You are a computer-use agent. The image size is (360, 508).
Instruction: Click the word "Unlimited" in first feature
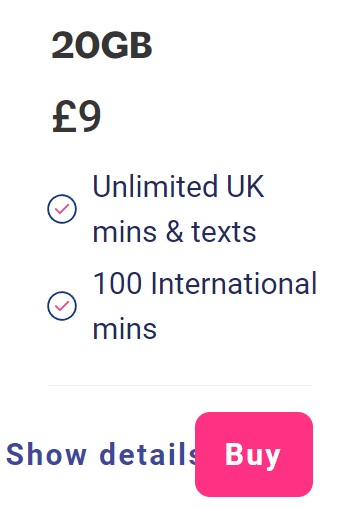coord(155,186)
